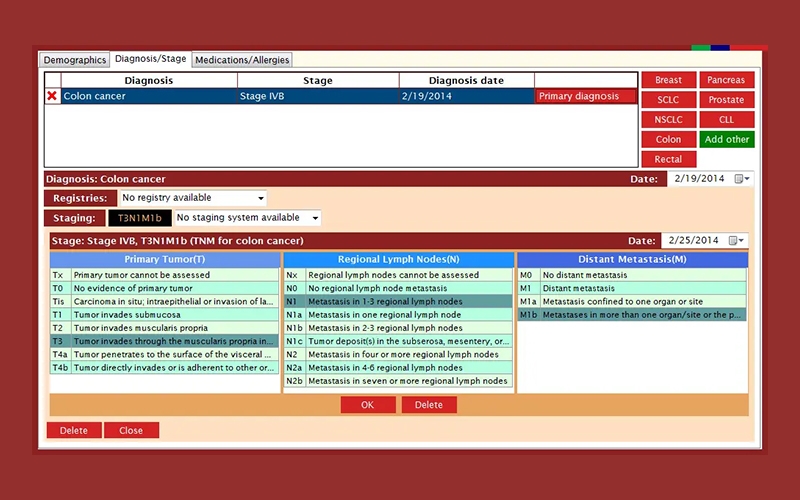Open the Diagnosis/Stage tab

pos(151,59)
